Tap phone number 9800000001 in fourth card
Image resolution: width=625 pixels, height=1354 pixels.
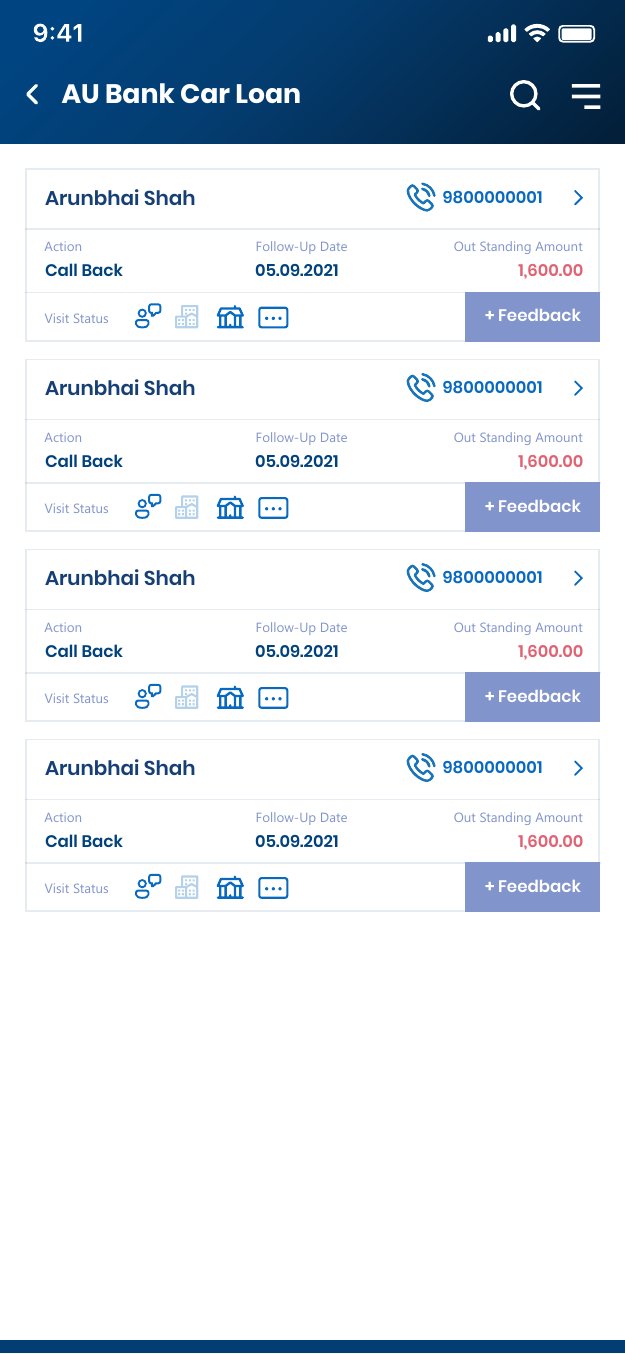click(x=493, y=767)
